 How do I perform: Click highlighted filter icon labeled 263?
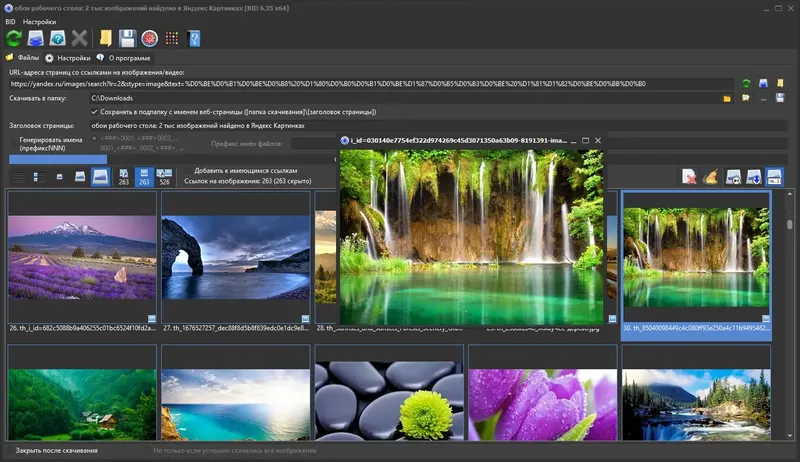click(144, 177)
